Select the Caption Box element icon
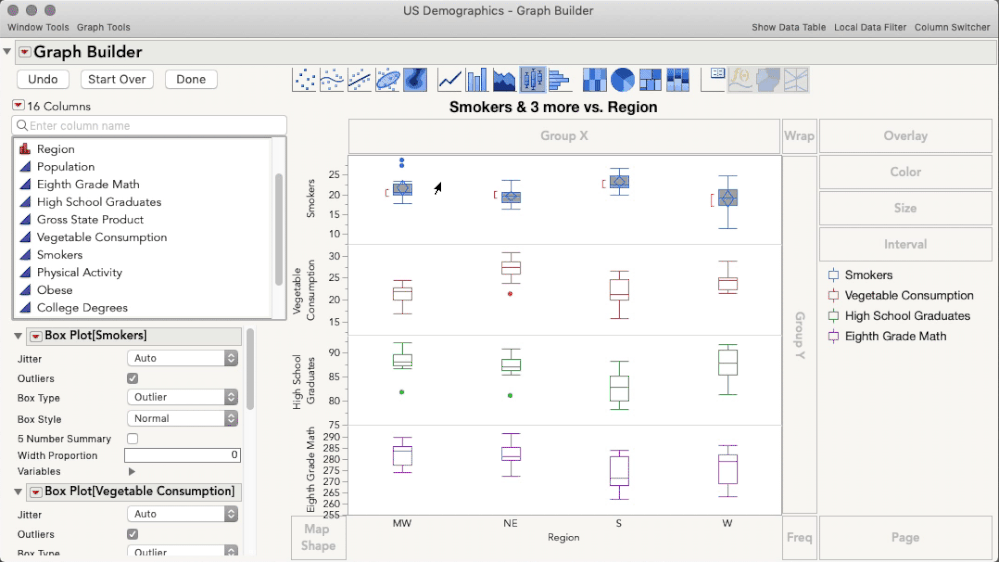This screenshot has height=562, width=999. (713, 80)
